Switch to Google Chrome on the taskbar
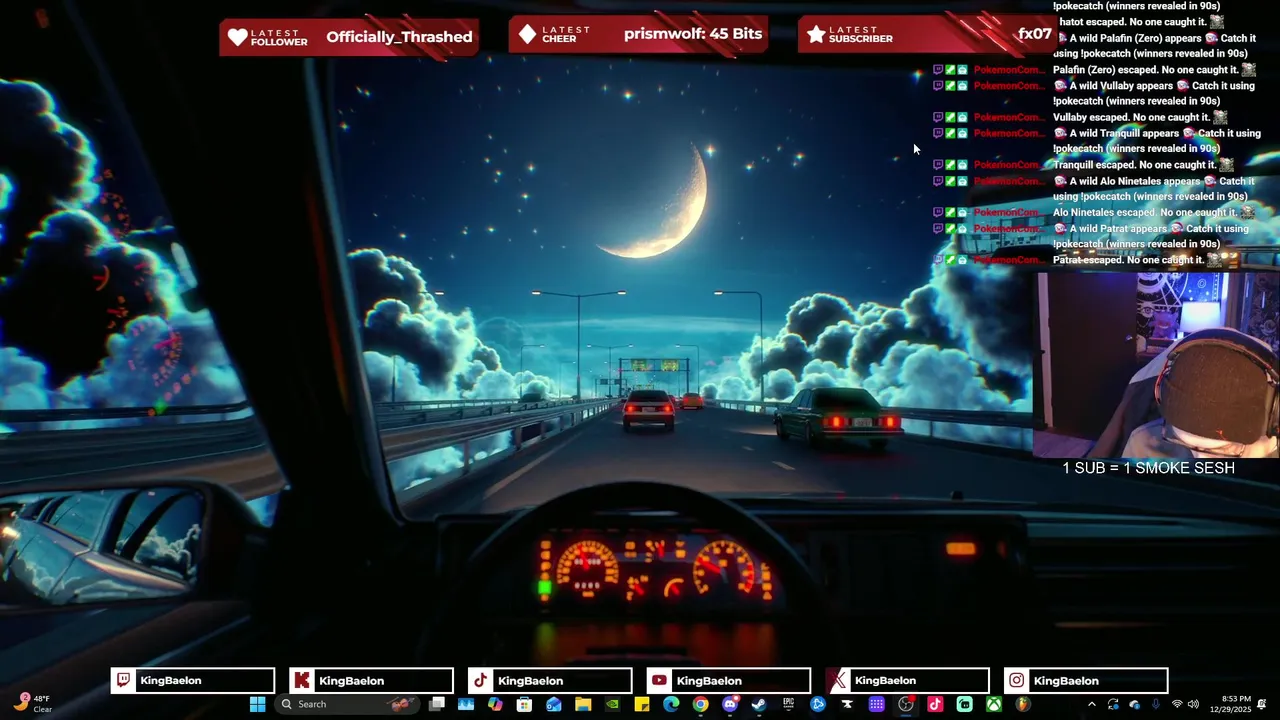The image size is (1280, 720). [700, 704]
